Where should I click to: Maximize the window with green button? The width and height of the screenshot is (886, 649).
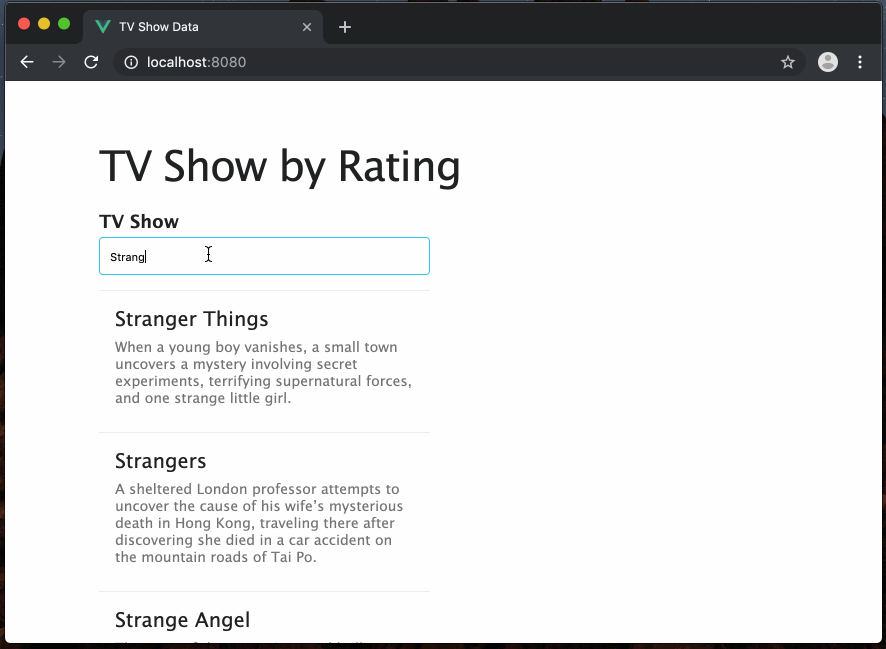[64, 24]
